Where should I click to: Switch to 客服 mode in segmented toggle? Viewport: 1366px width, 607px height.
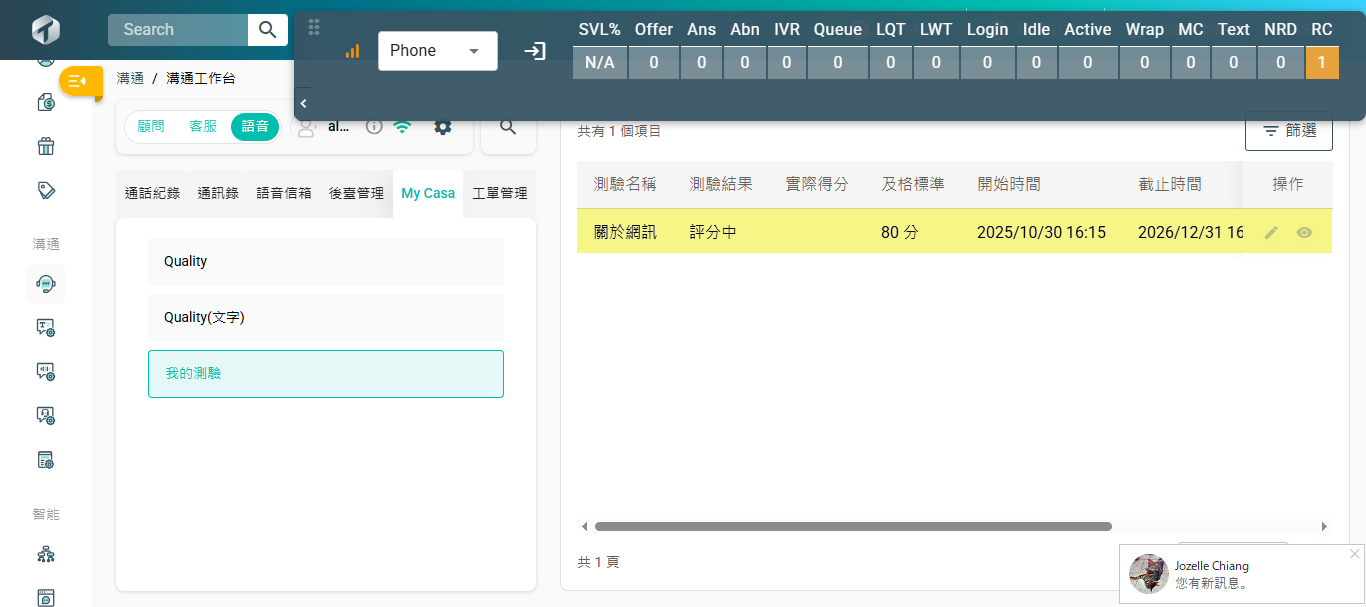click(203, 127)
